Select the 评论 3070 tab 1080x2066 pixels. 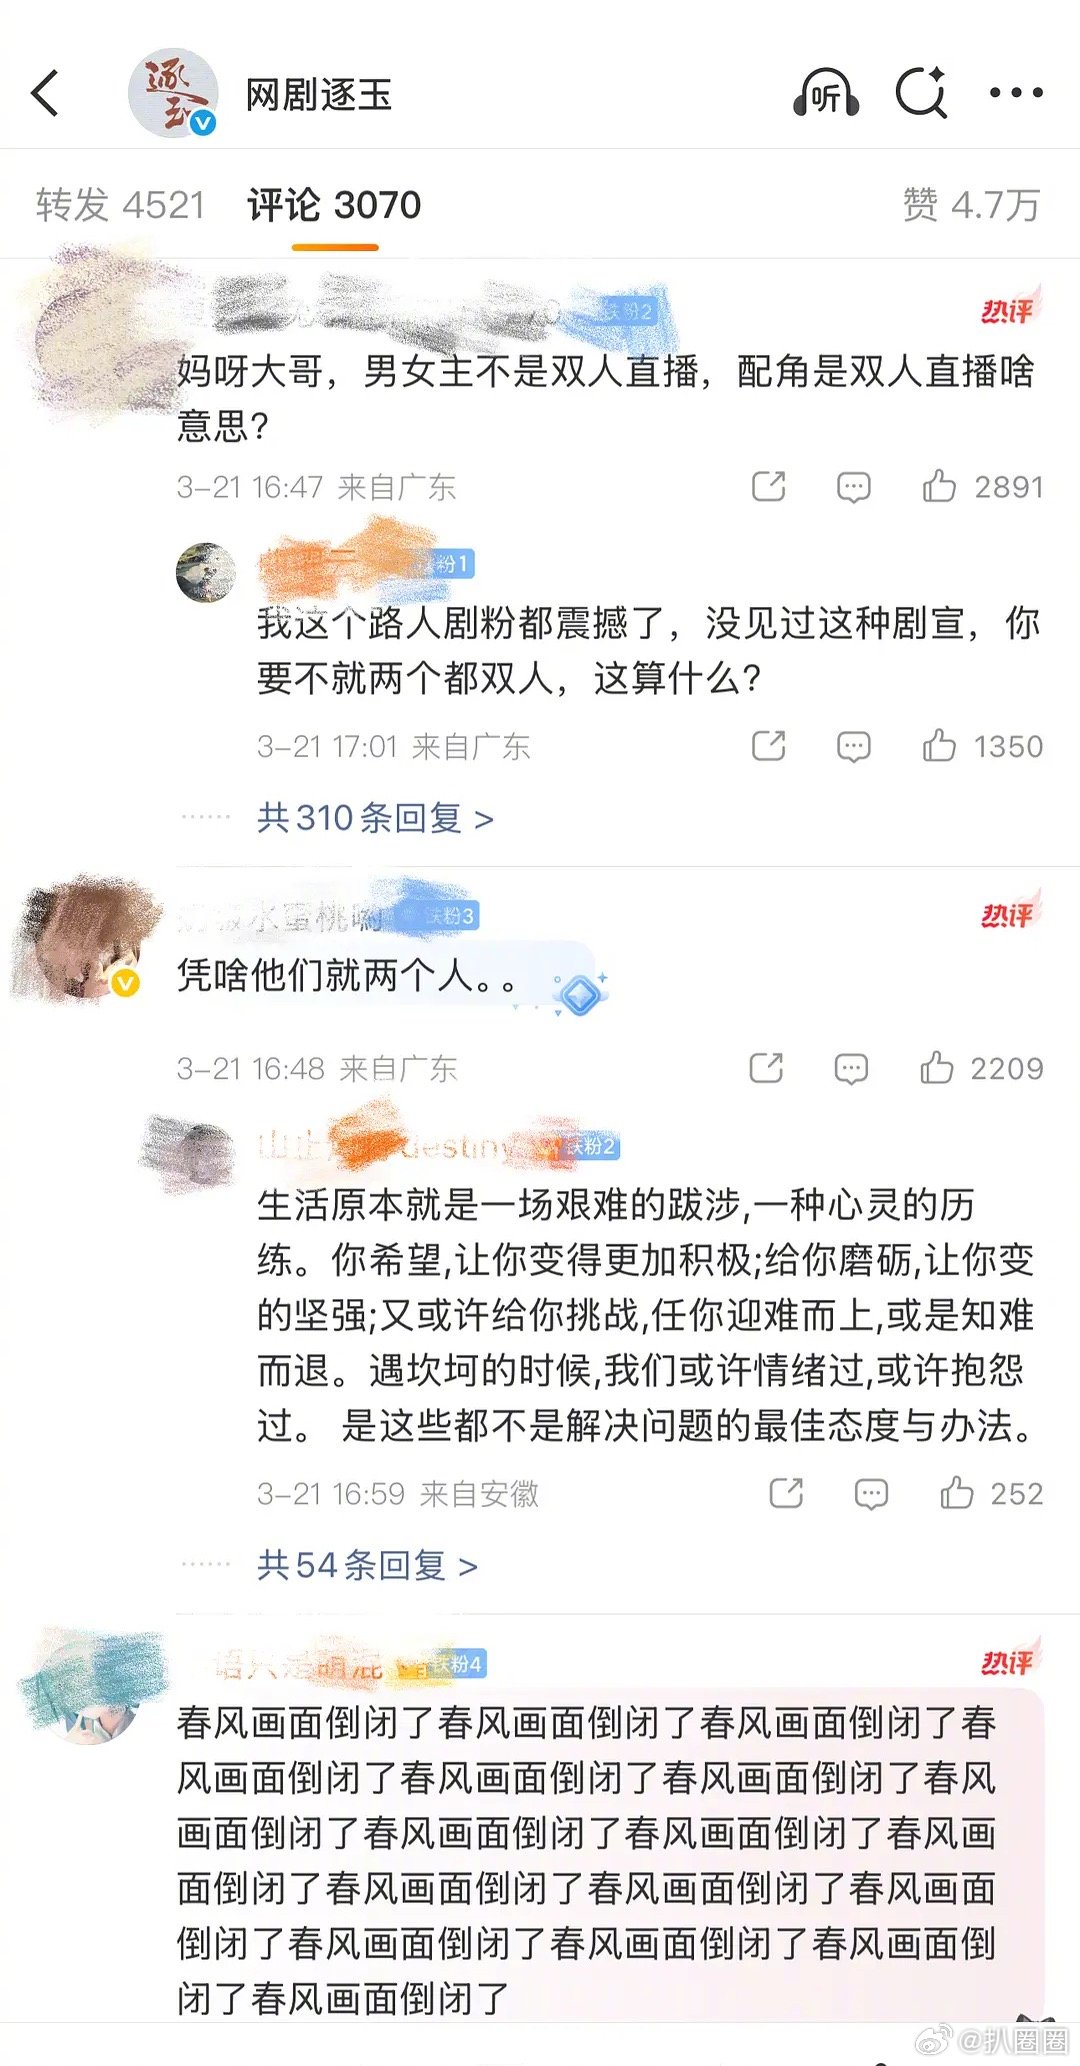click(x=334, y=205)
